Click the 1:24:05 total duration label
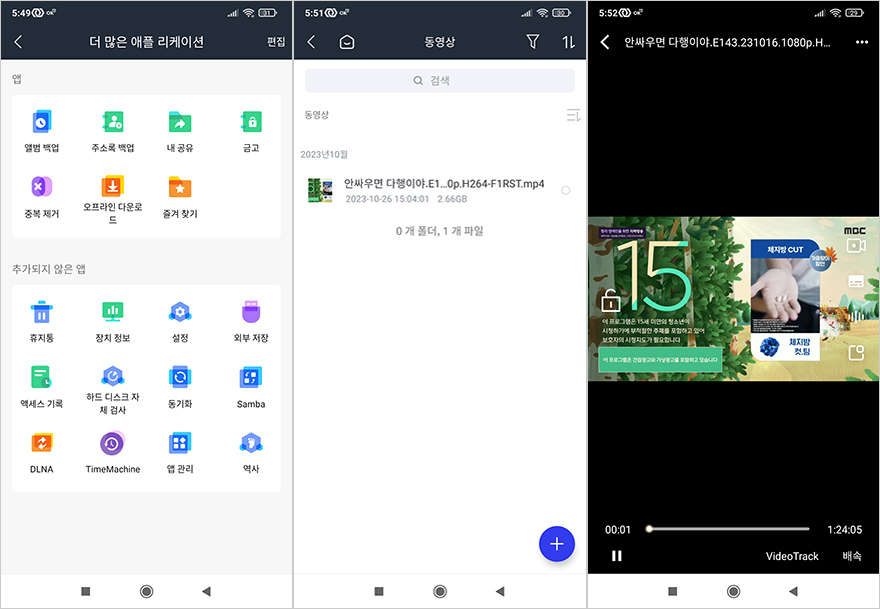Screen dimensions: 880x609 [845, 529]
